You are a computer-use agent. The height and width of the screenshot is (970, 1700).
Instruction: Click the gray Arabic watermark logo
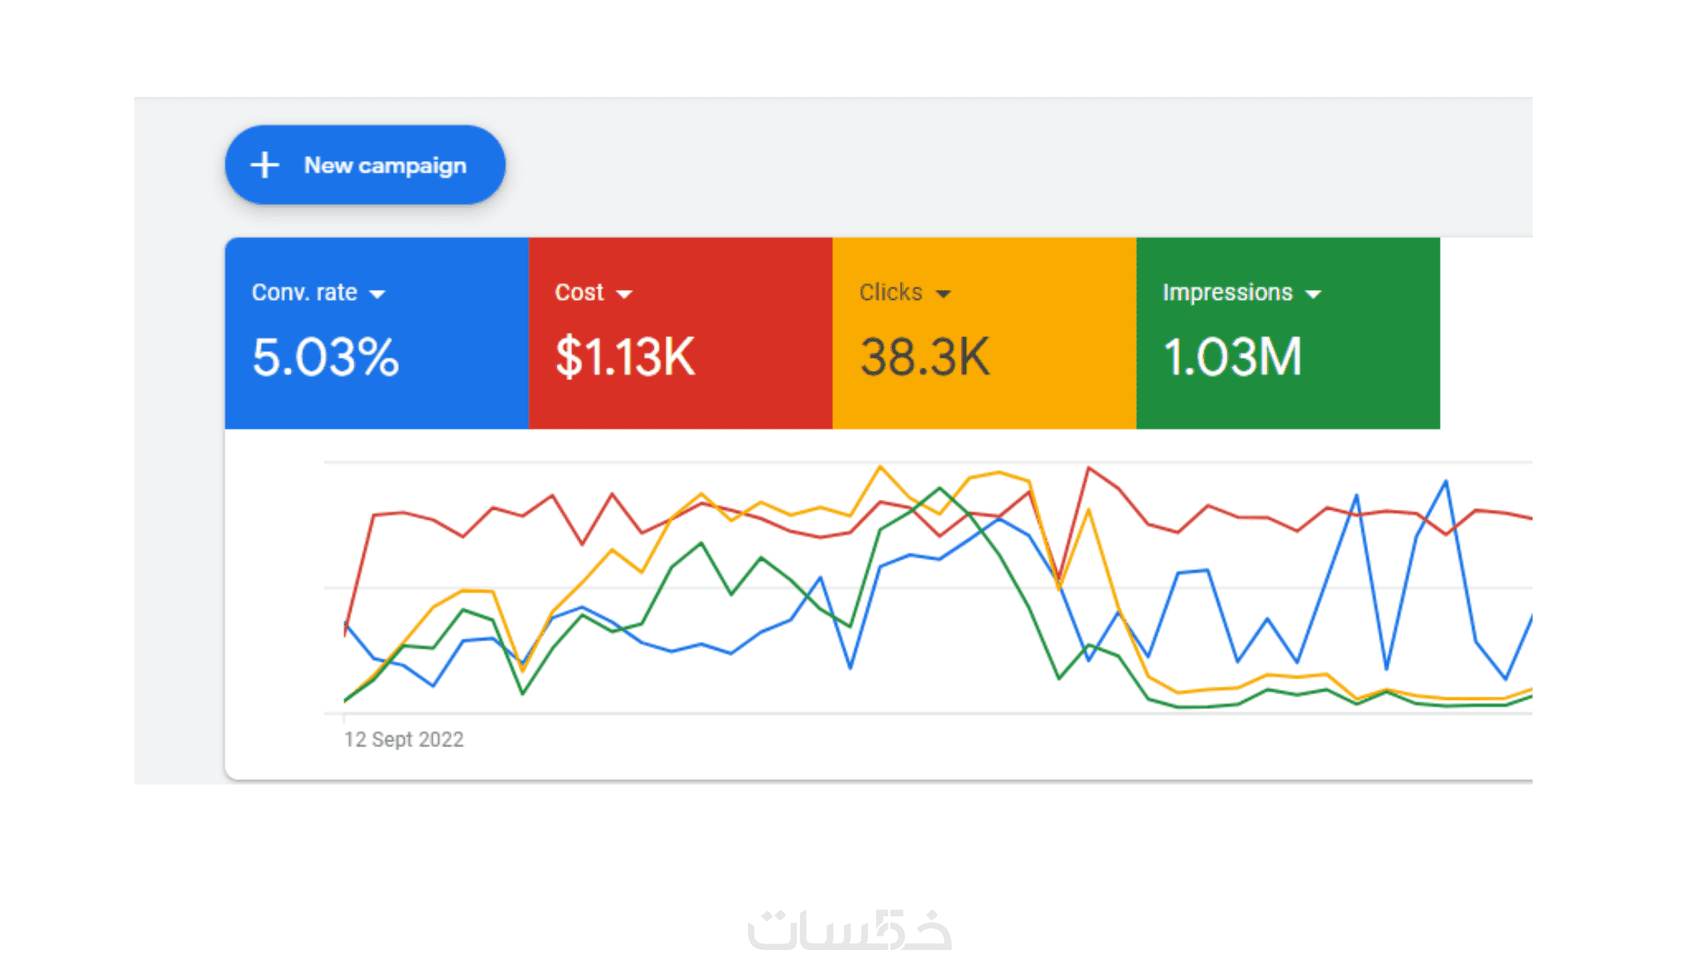[849, 929]
